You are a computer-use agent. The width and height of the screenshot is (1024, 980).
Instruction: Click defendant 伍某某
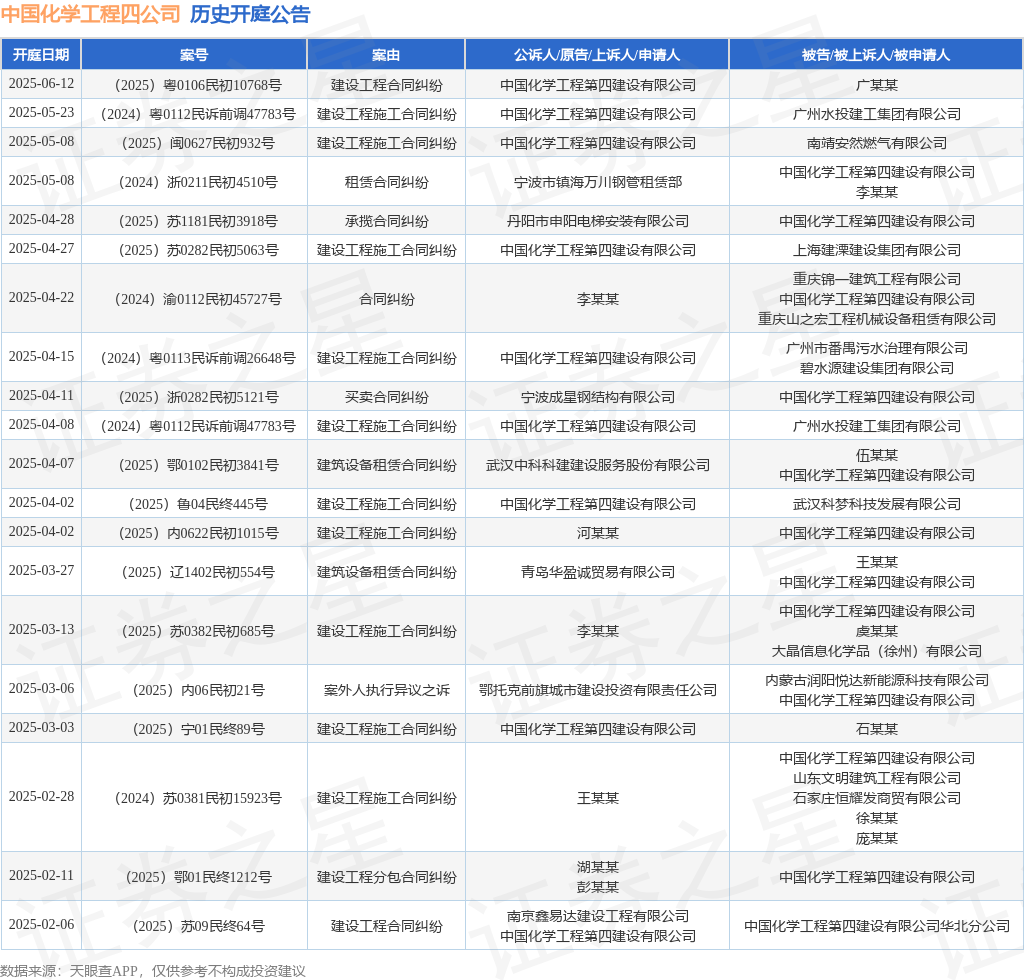click(876, 456)
